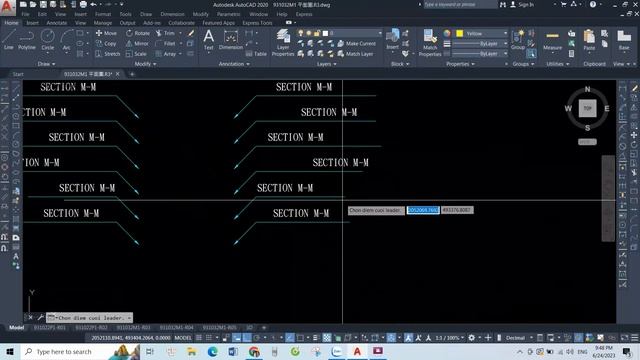Click the Insert block icon
Screen dimensions: 640x360
(392, 39)
